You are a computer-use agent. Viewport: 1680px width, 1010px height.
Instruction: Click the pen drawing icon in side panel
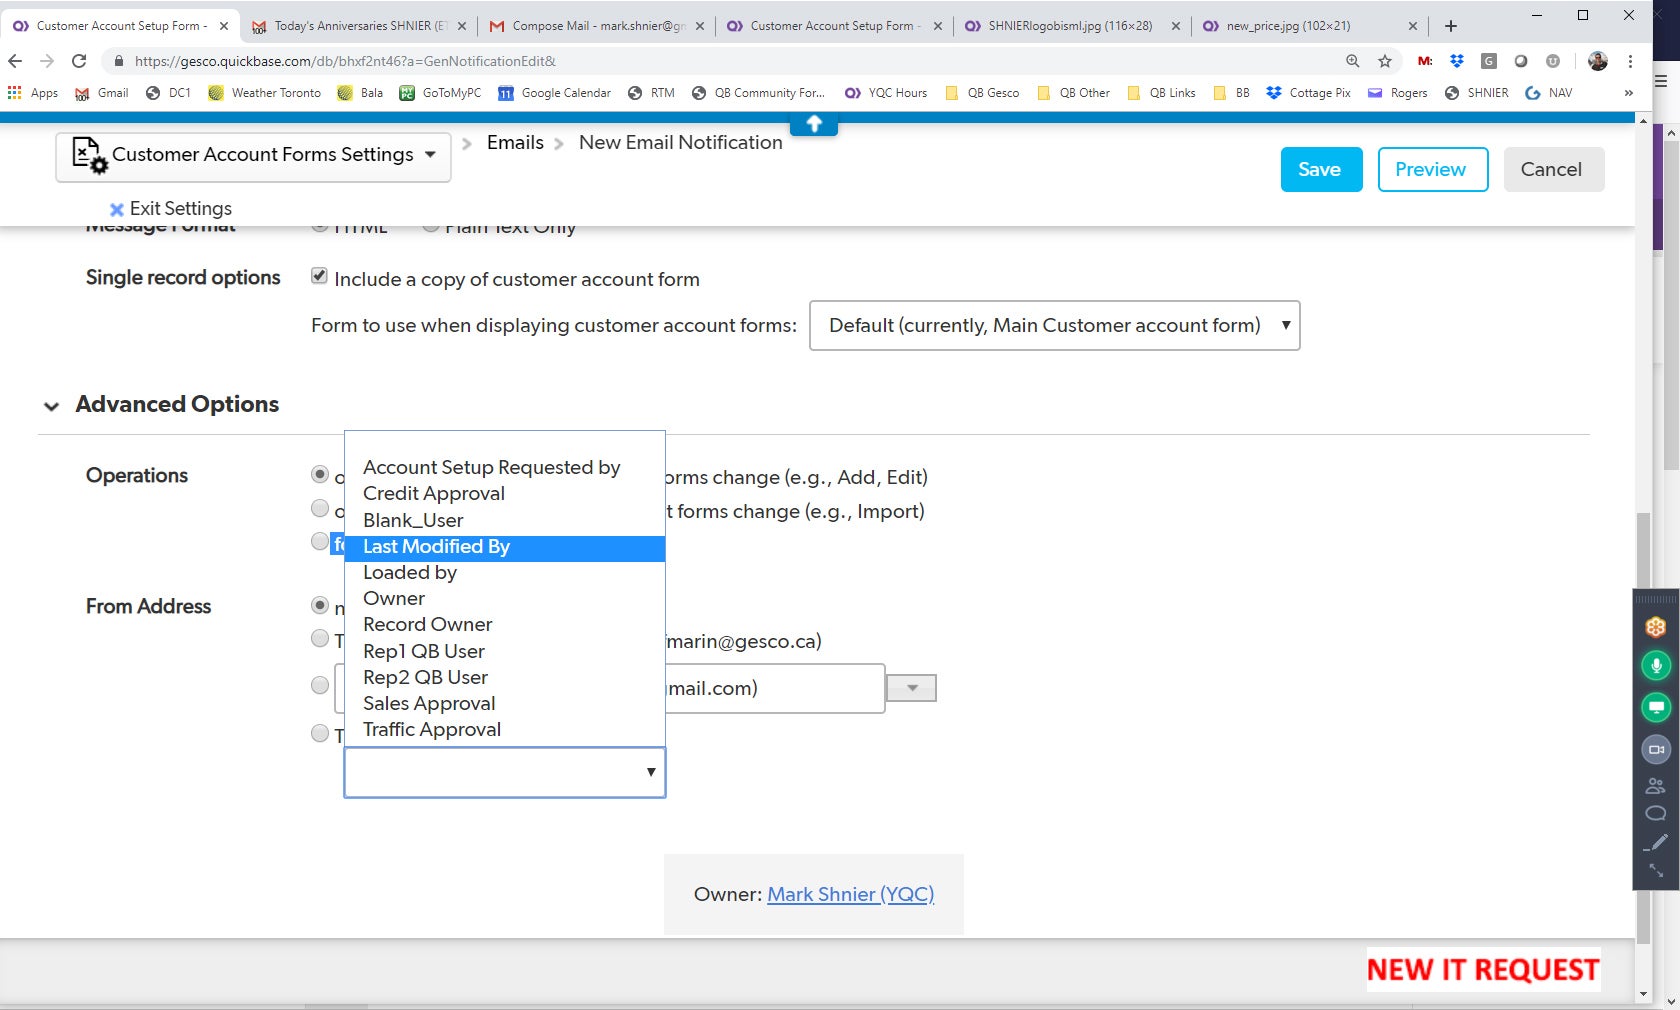[1656, 842]
